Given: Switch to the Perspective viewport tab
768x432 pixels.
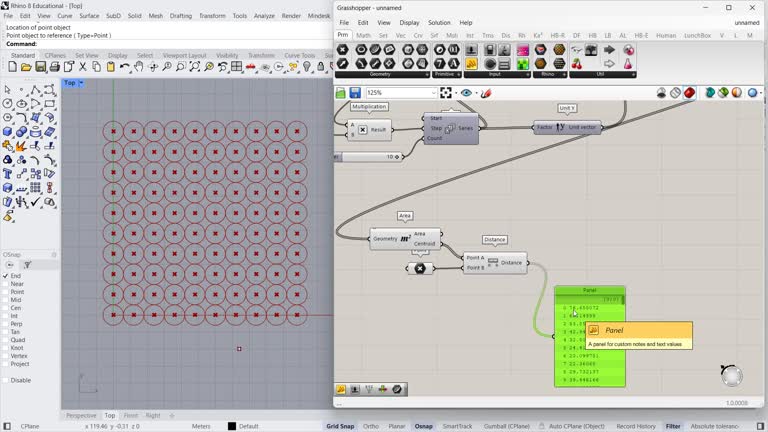Looking at the screenshot, I should [81, 415].
